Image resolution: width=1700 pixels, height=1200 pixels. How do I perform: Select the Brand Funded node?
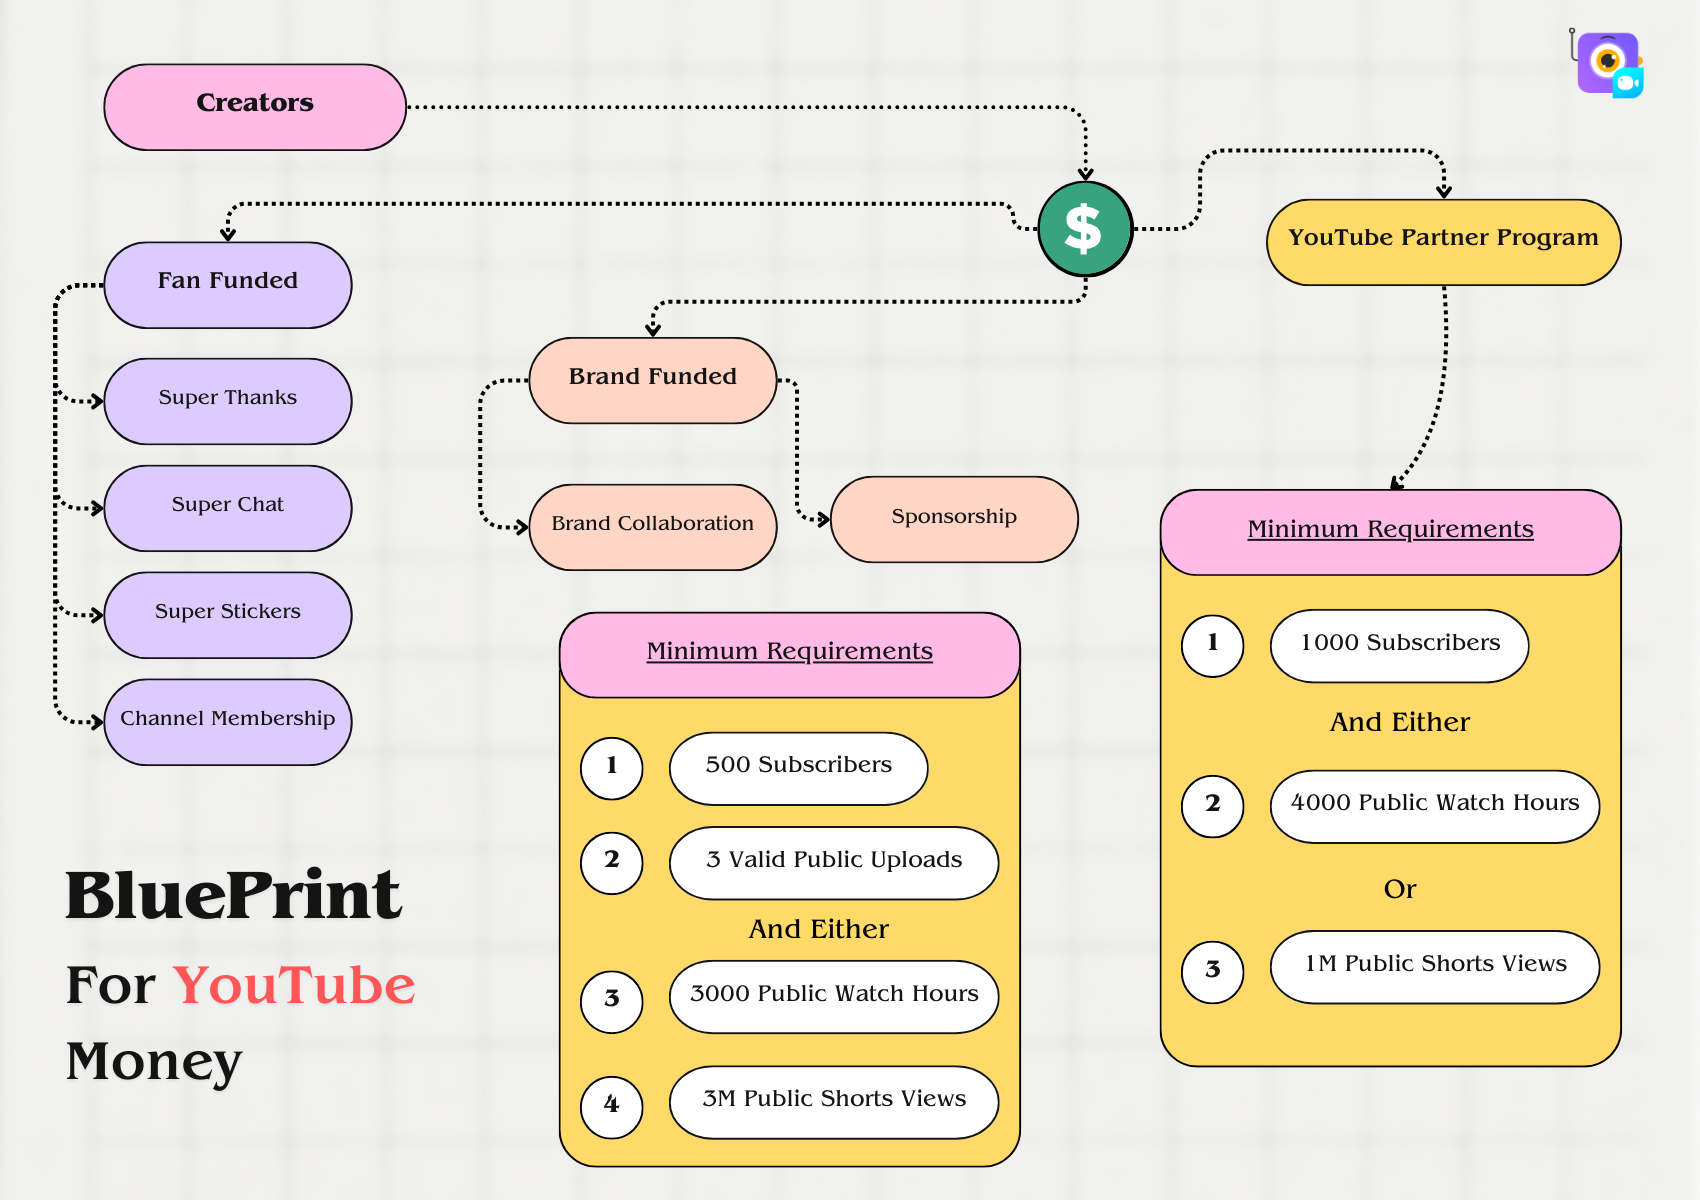click(653, 380)
